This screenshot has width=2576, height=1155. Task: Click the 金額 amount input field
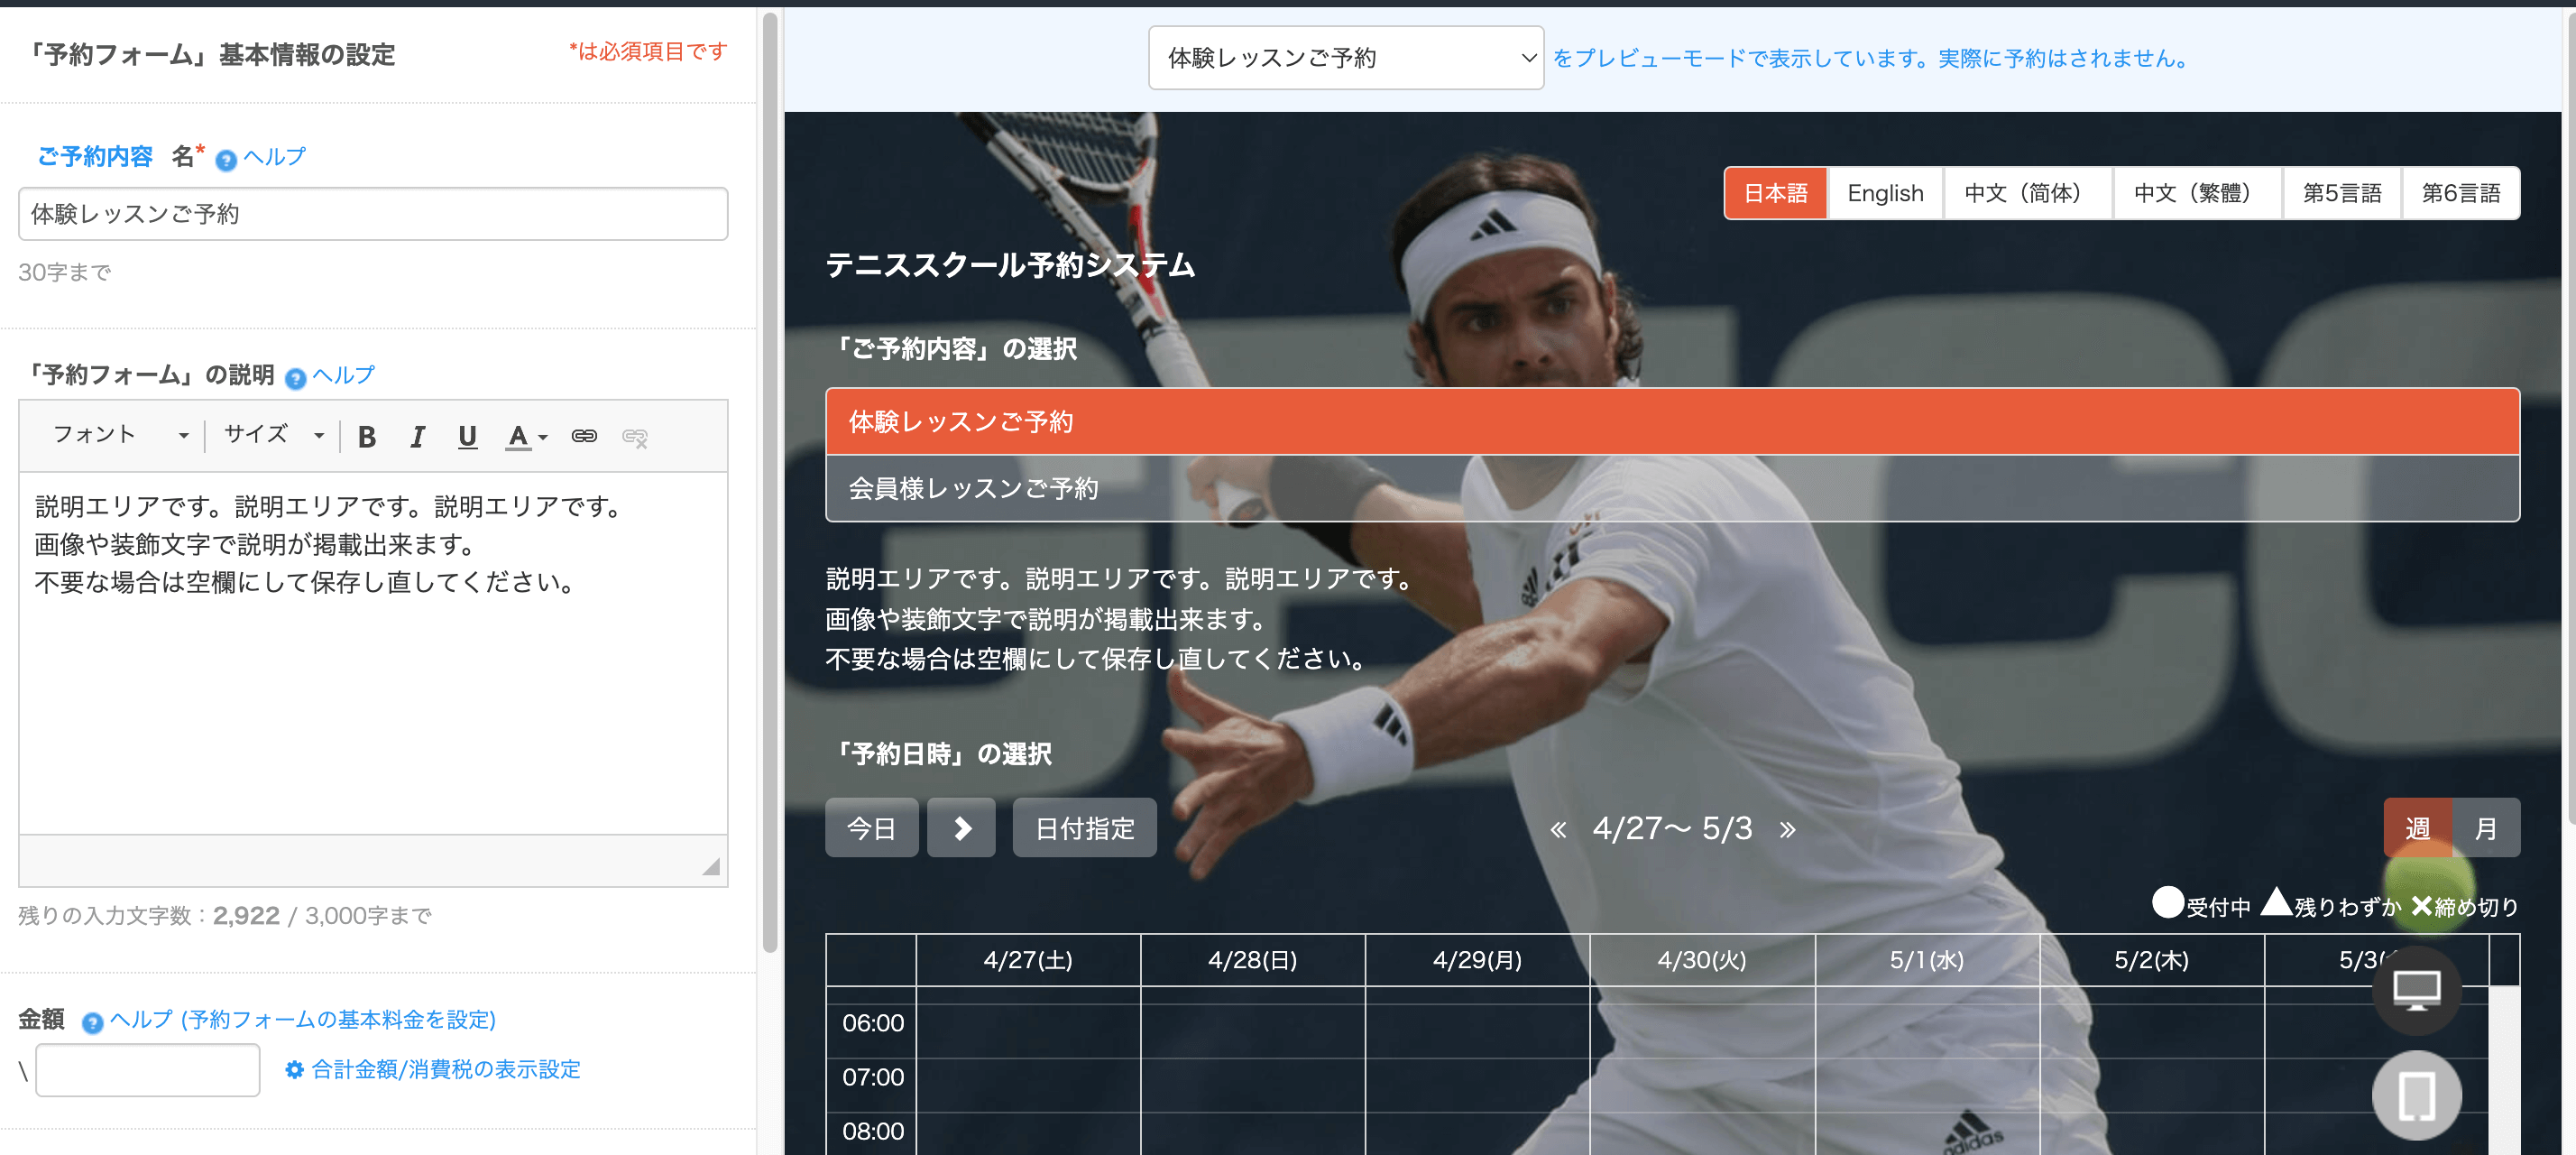coord(148,1070)
